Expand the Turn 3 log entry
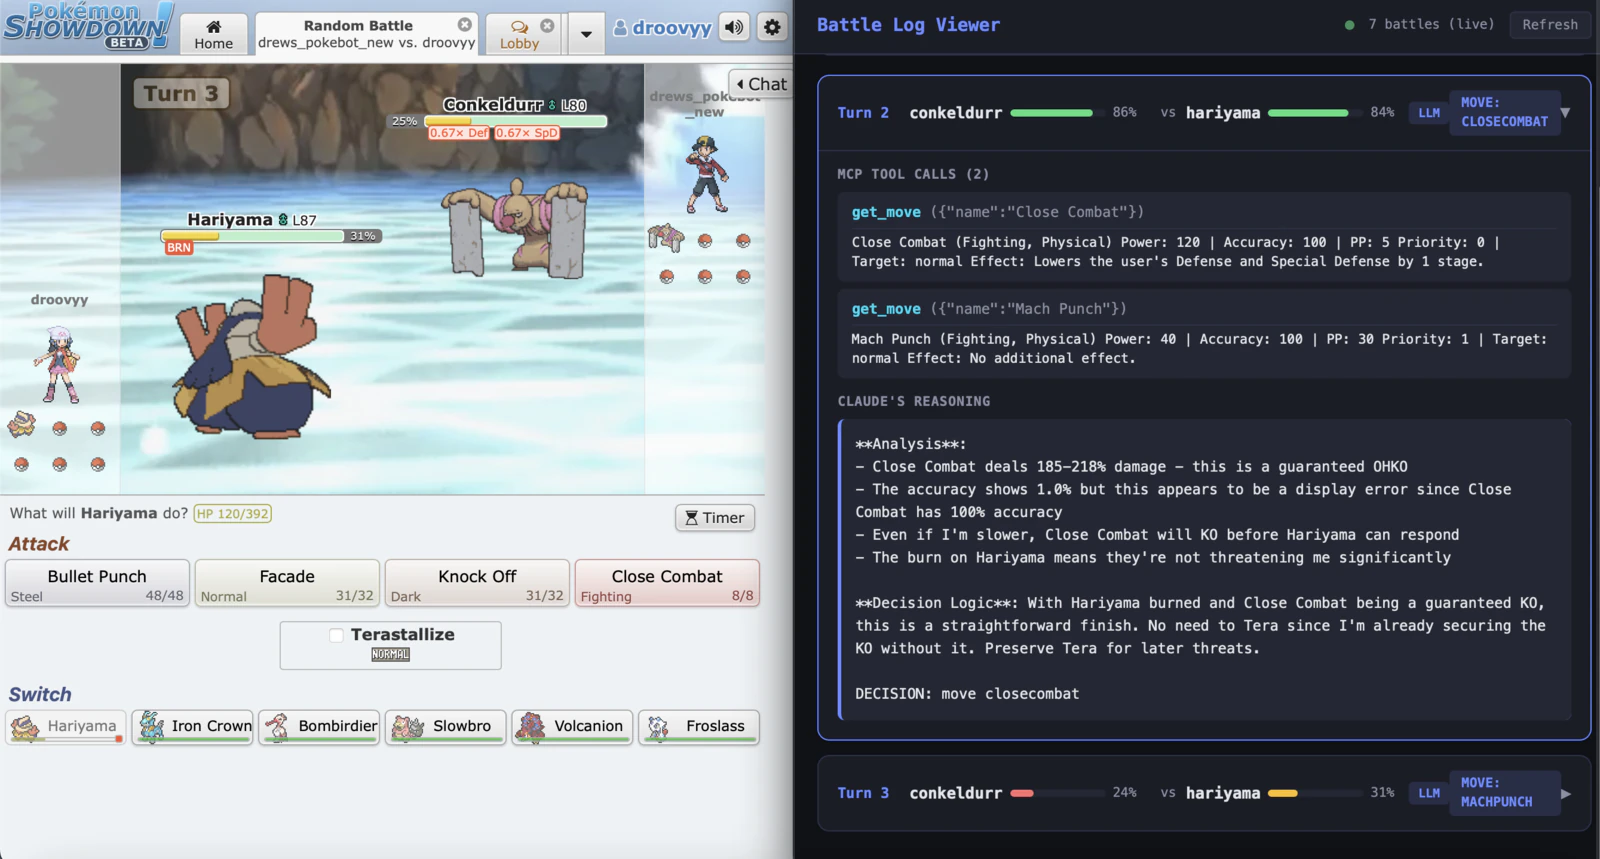This screenshot has height=859, width=1600. [x=1566, y=793]
